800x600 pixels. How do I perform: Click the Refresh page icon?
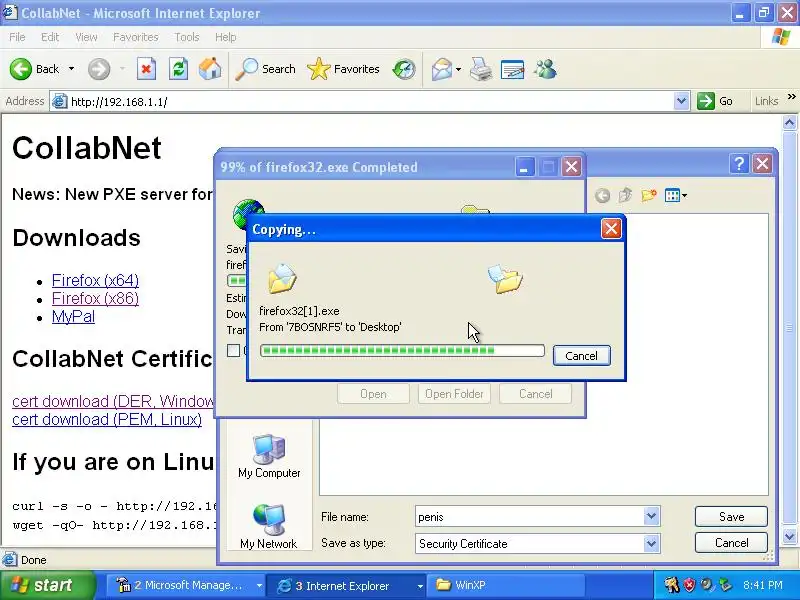pos(178,69)
